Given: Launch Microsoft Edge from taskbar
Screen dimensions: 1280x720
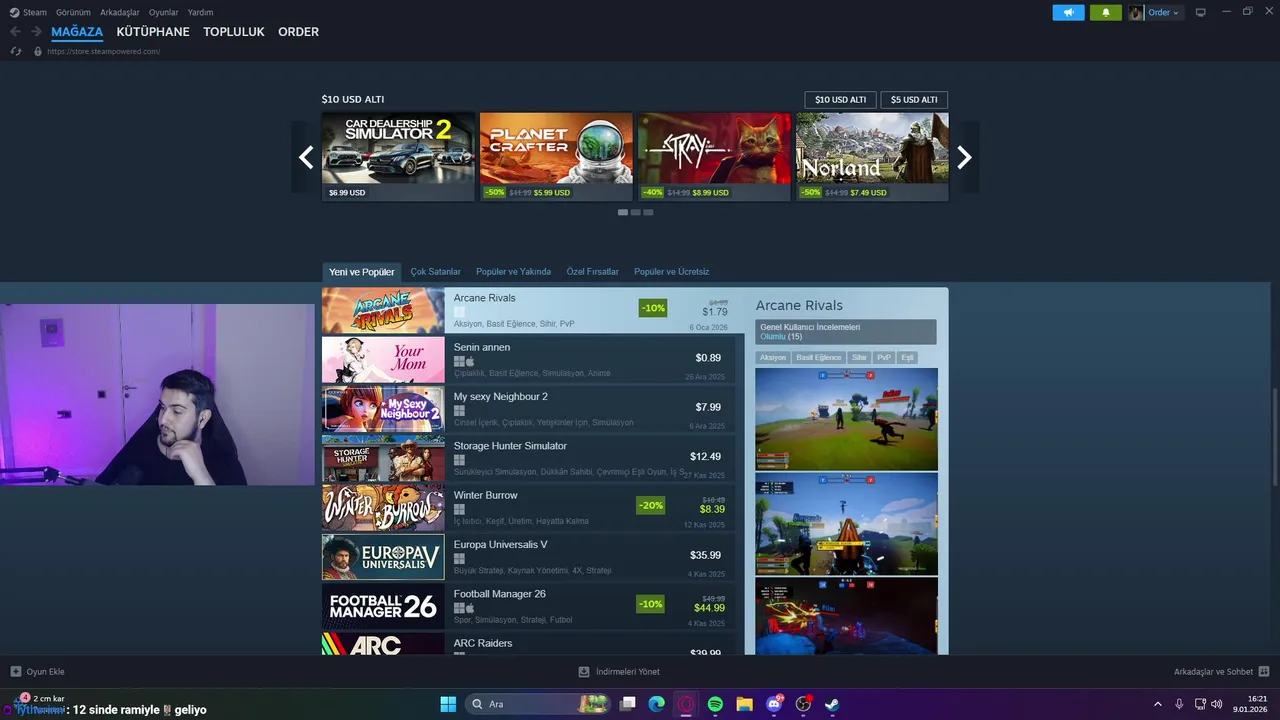Looking at the screenshot, I should [x=657, y=704].
